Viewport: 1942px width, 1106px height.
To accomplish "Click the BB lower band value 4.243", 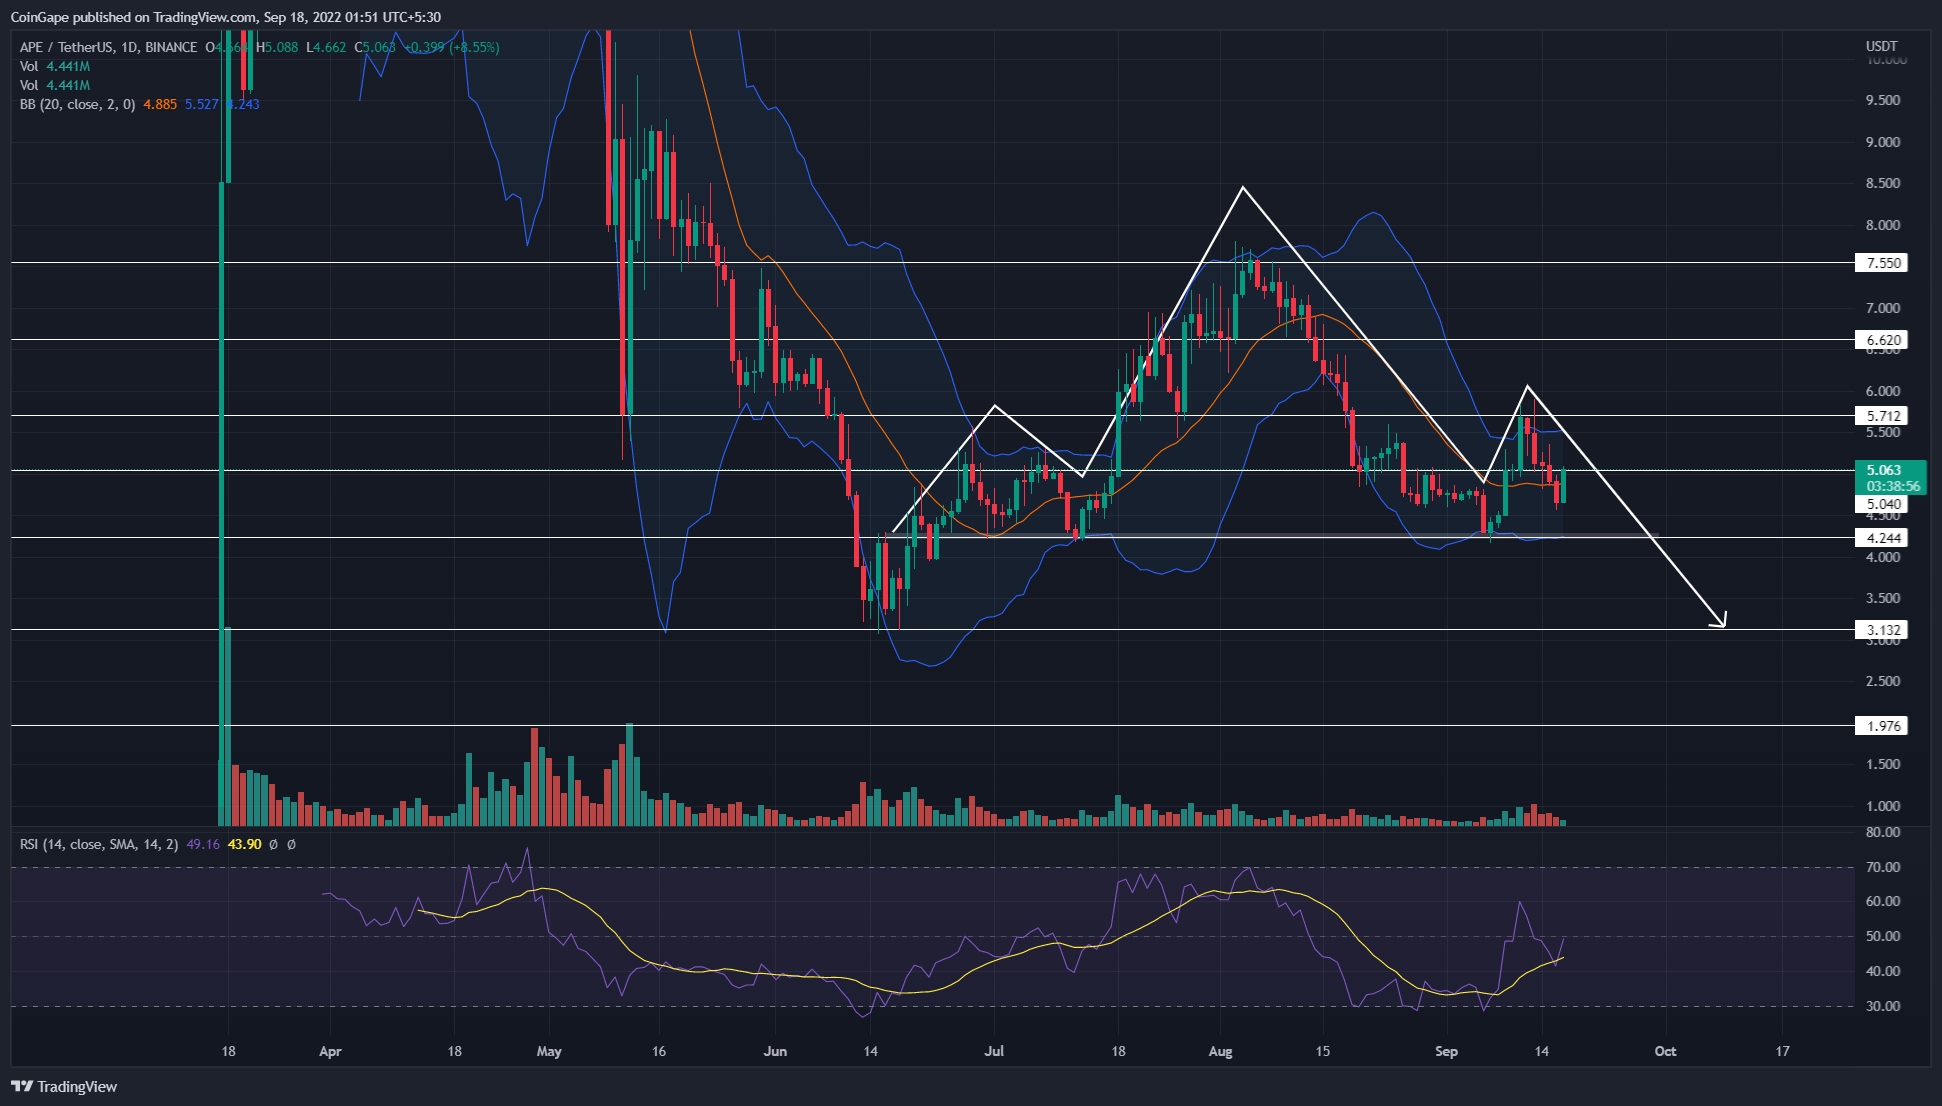I will click(243, 104).
